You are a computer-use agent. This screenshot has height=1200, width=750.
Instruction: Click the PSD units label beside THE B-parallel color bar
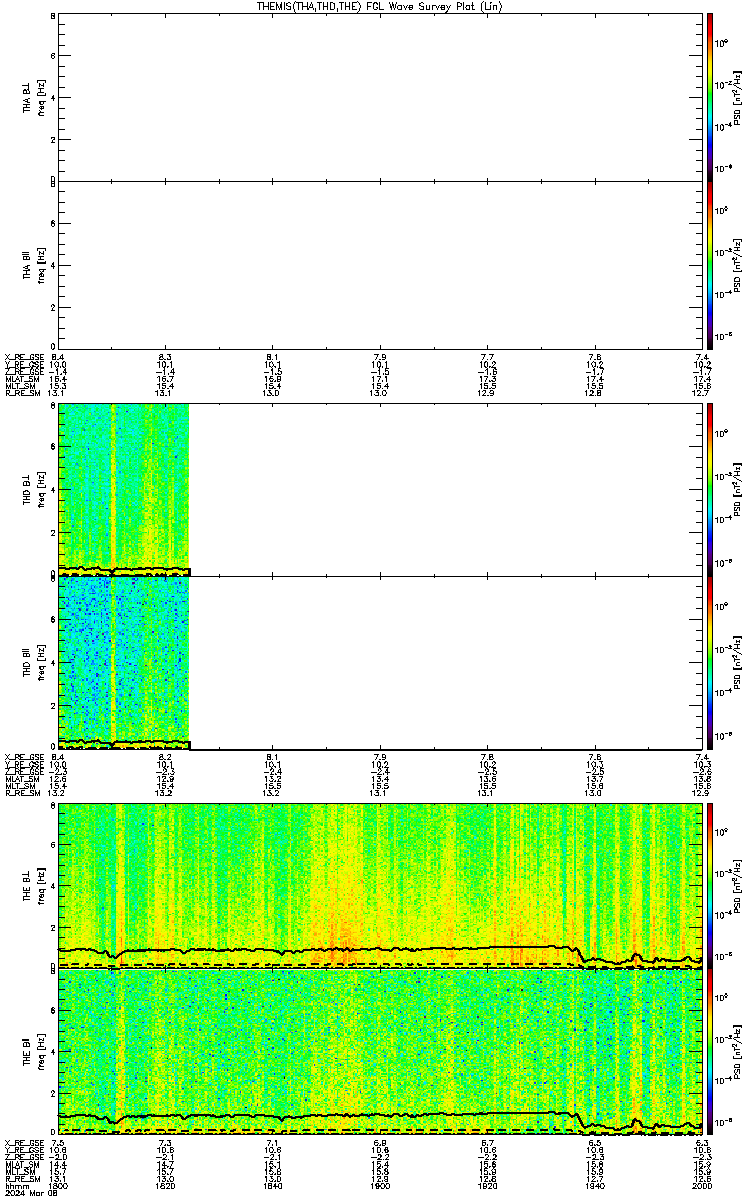pos(738,1050)
